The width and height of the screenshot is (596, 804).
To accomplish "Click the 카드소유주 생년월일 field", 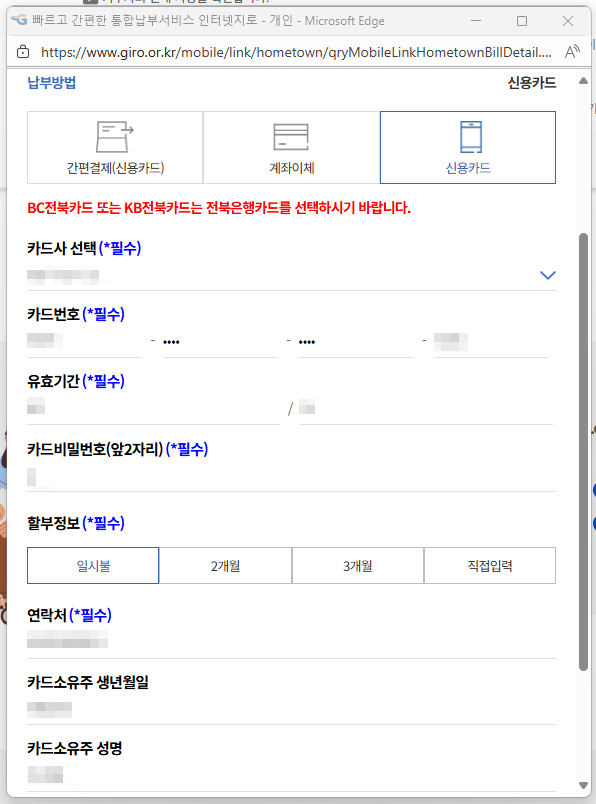I will (x=291, y=710).
